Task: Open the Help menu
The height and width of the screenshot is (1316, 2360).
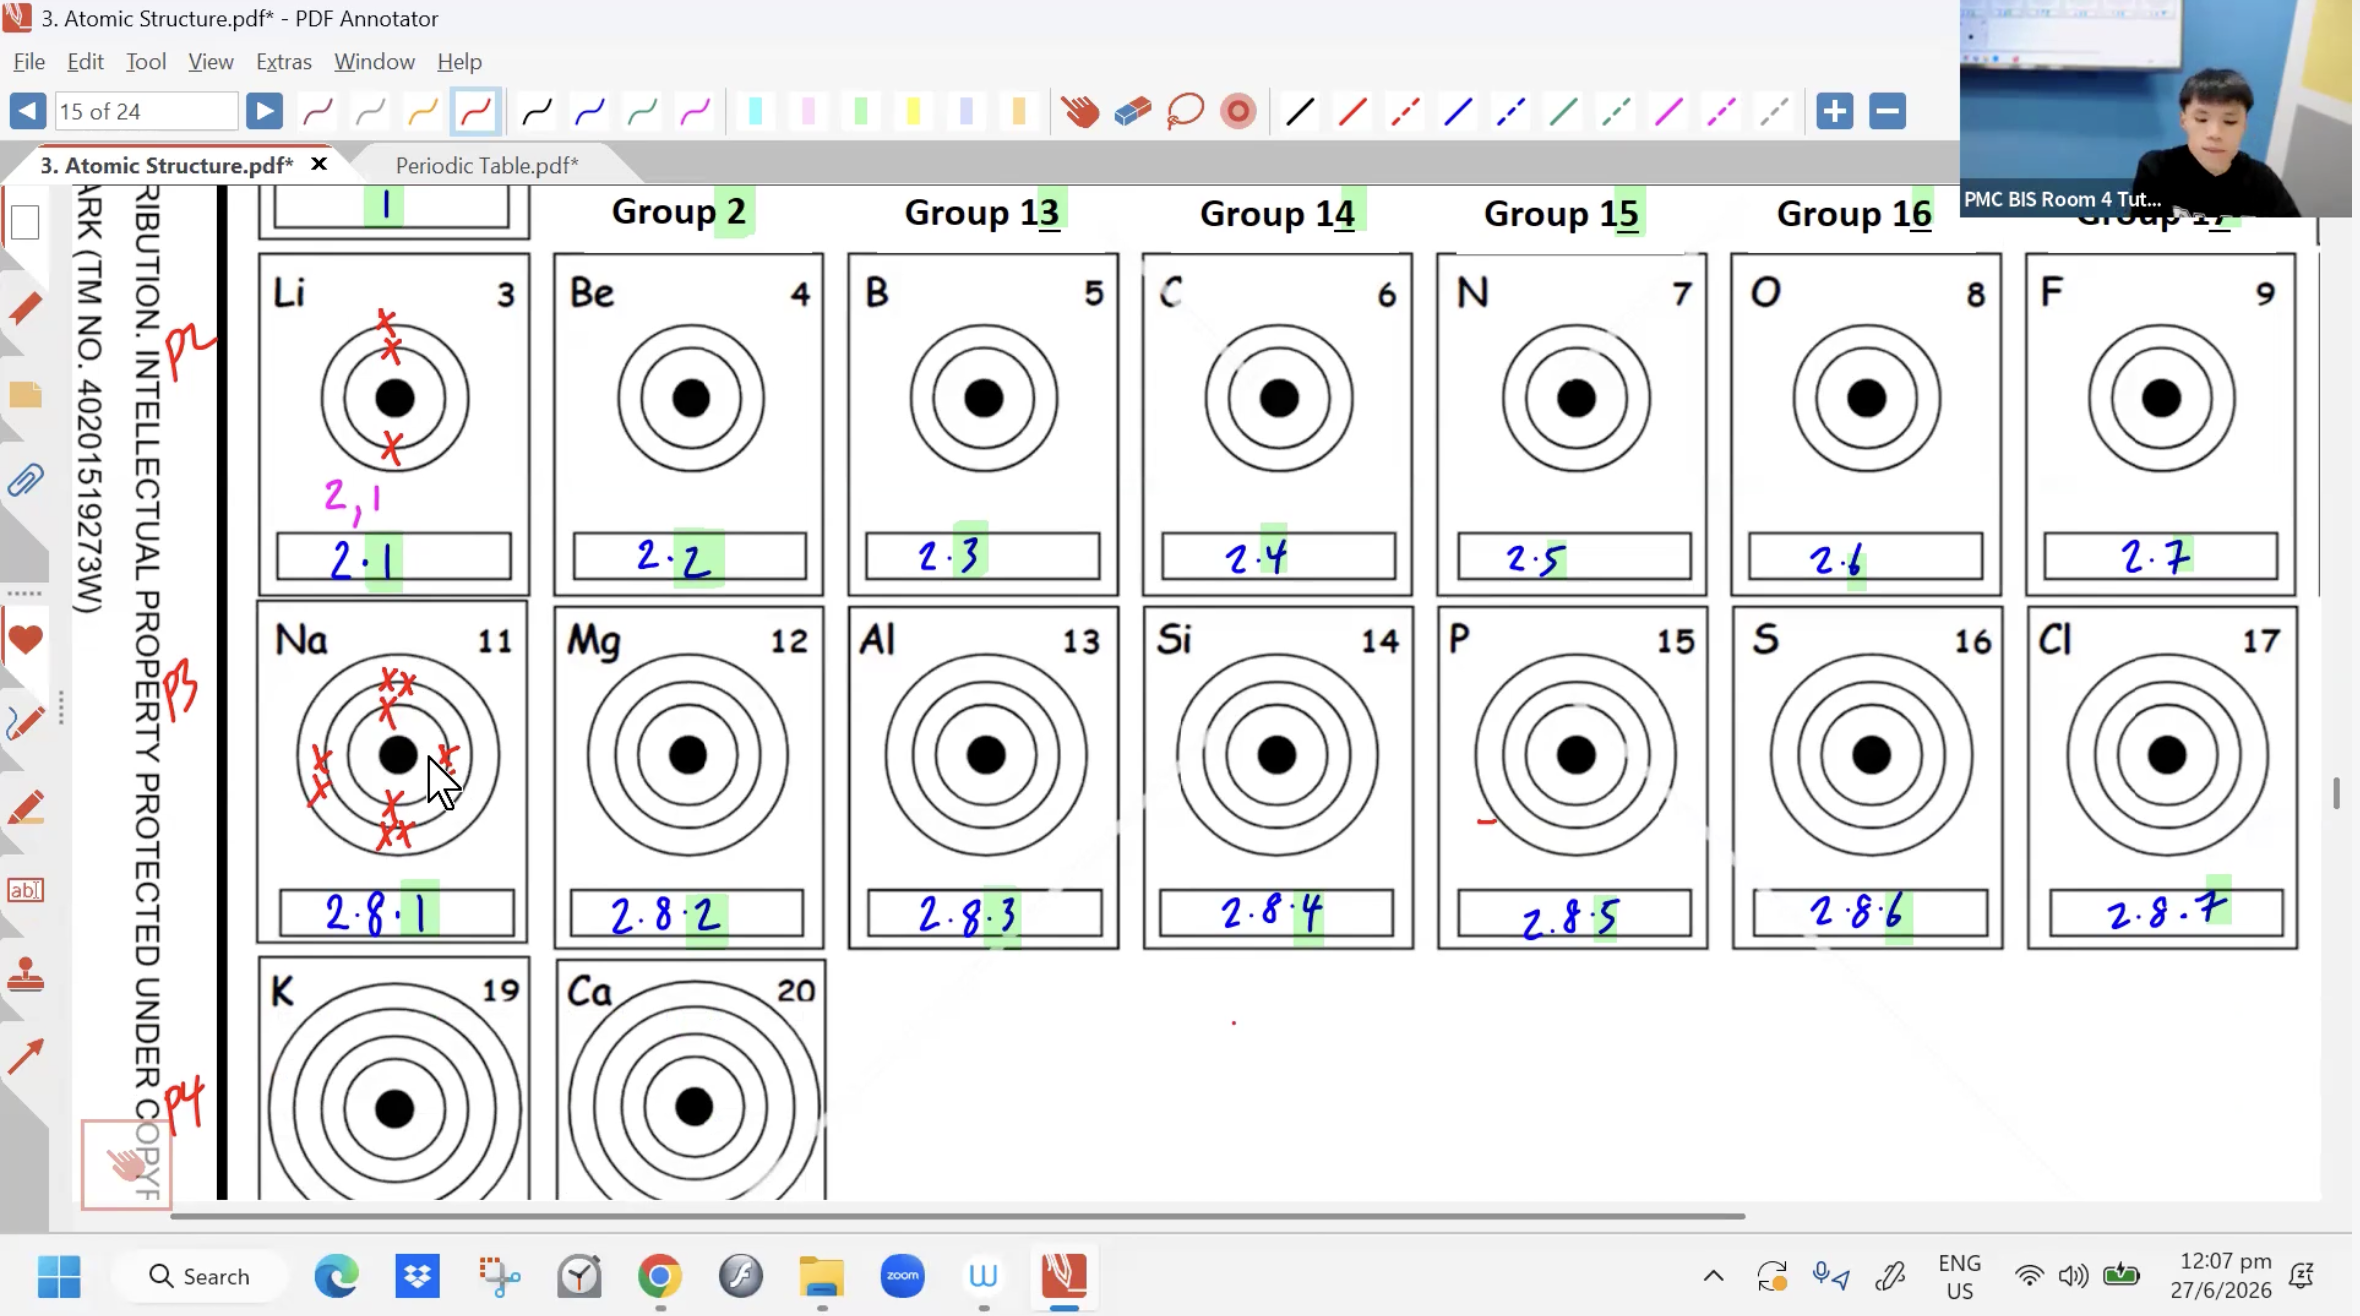Action: pos(459,62)
